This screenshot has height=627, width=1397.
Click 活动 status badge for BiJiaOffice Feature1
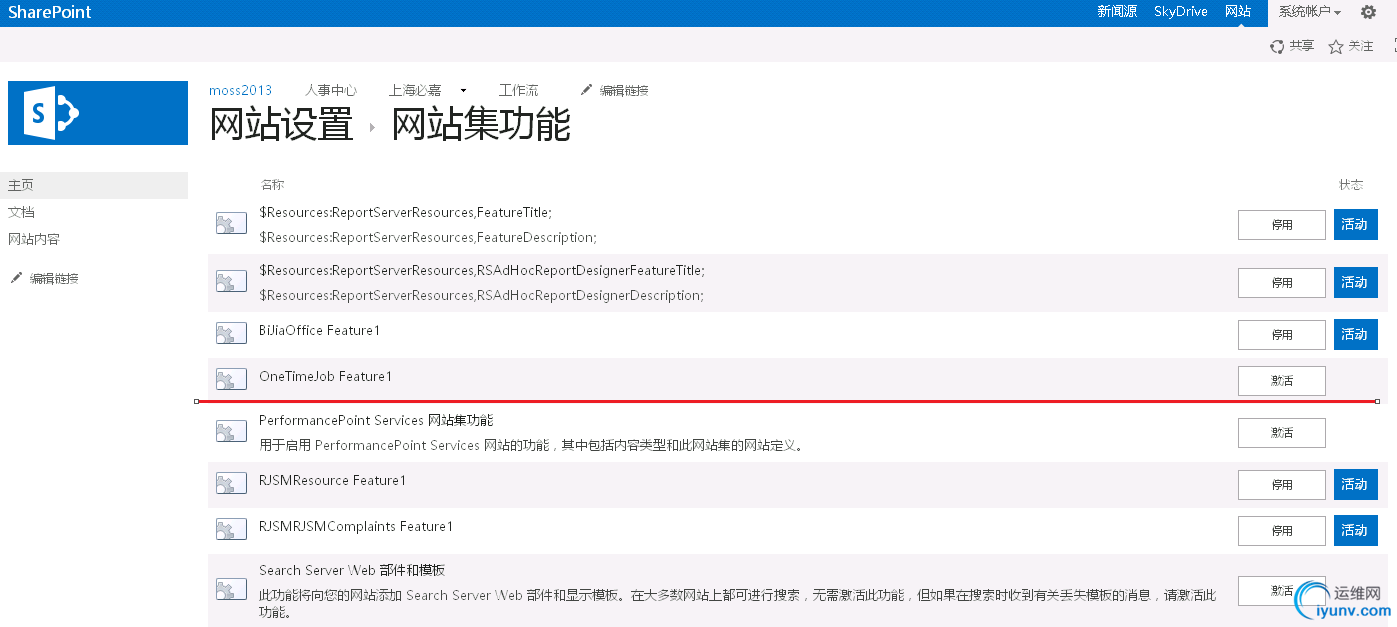[x=1356, y=335]
